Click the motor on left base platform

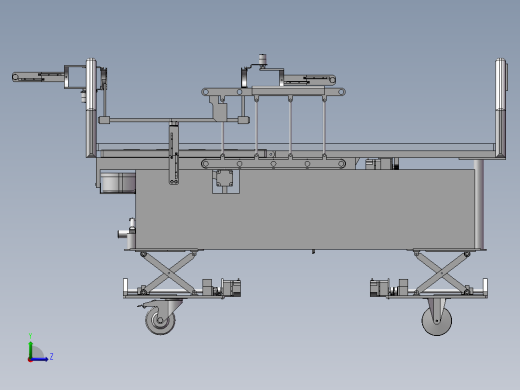point(231,288)
